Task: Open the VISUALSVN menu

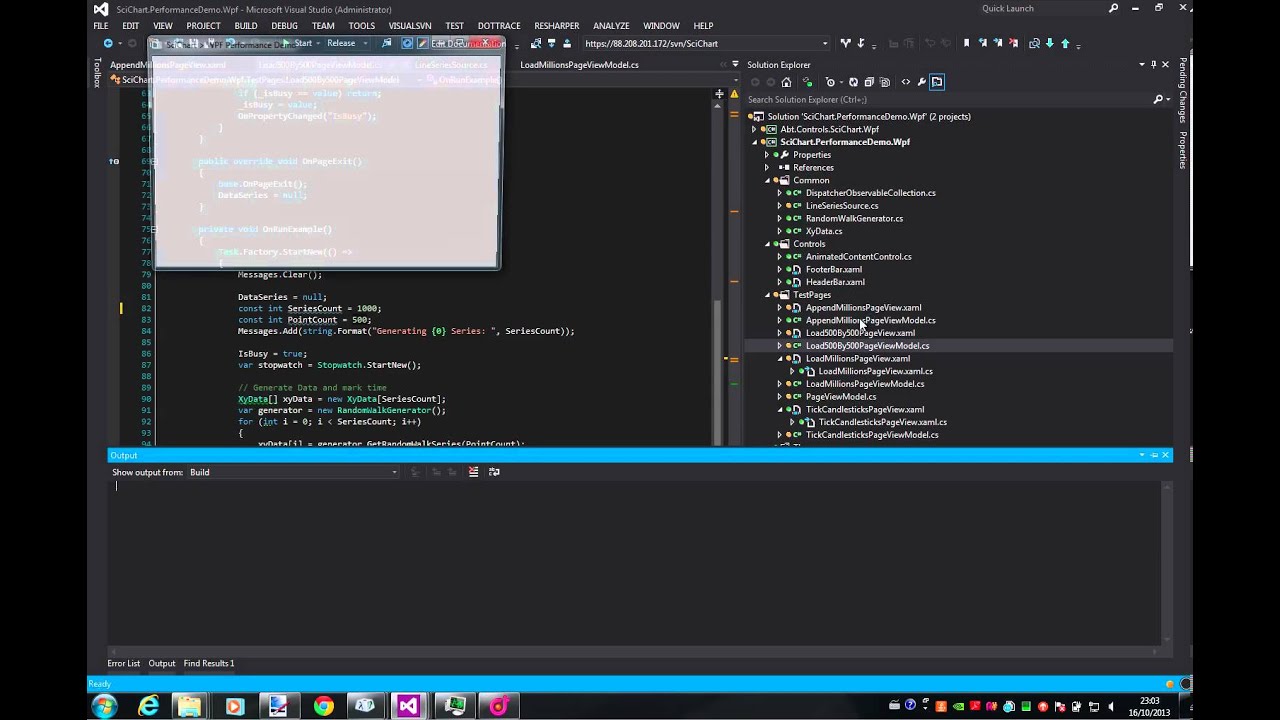Action: click(410, 26)
